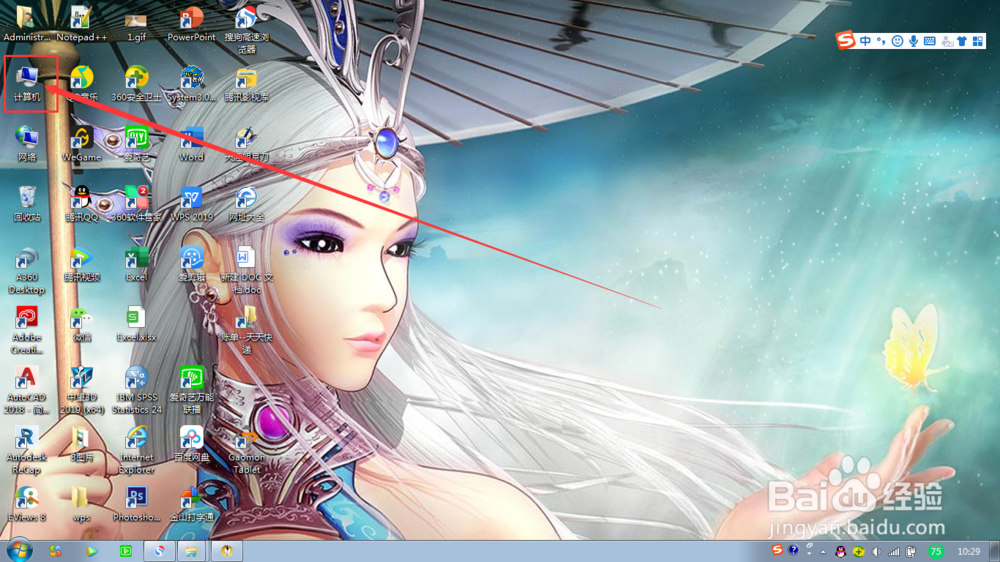Click the media player taskbar icon
The height and width of the screenshot is (562, 1000).
[91, 551]
